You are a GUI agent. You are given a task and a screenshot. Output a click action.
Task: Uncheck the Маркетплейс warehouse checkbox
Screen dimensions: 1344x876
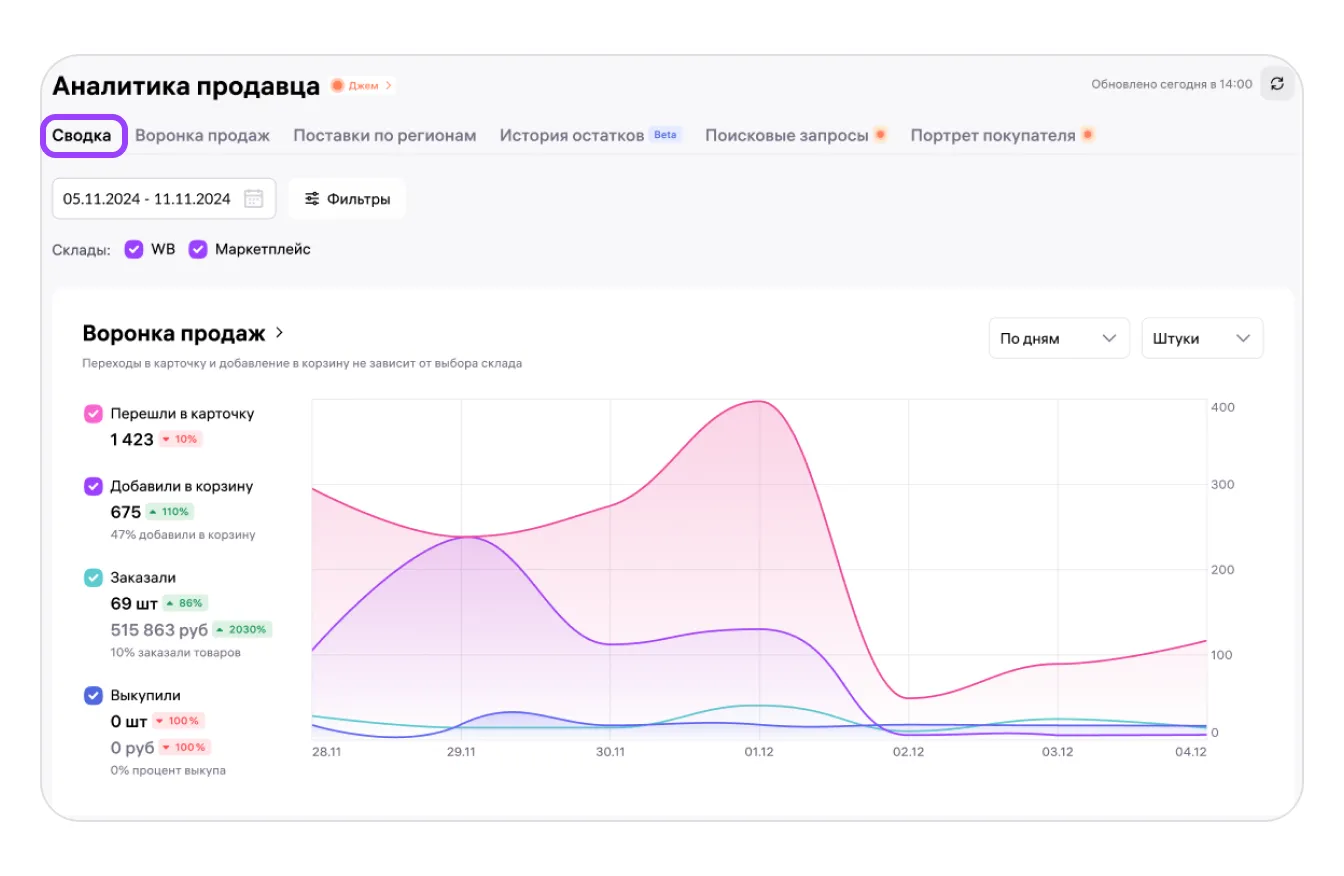click(x=198, y=249)
